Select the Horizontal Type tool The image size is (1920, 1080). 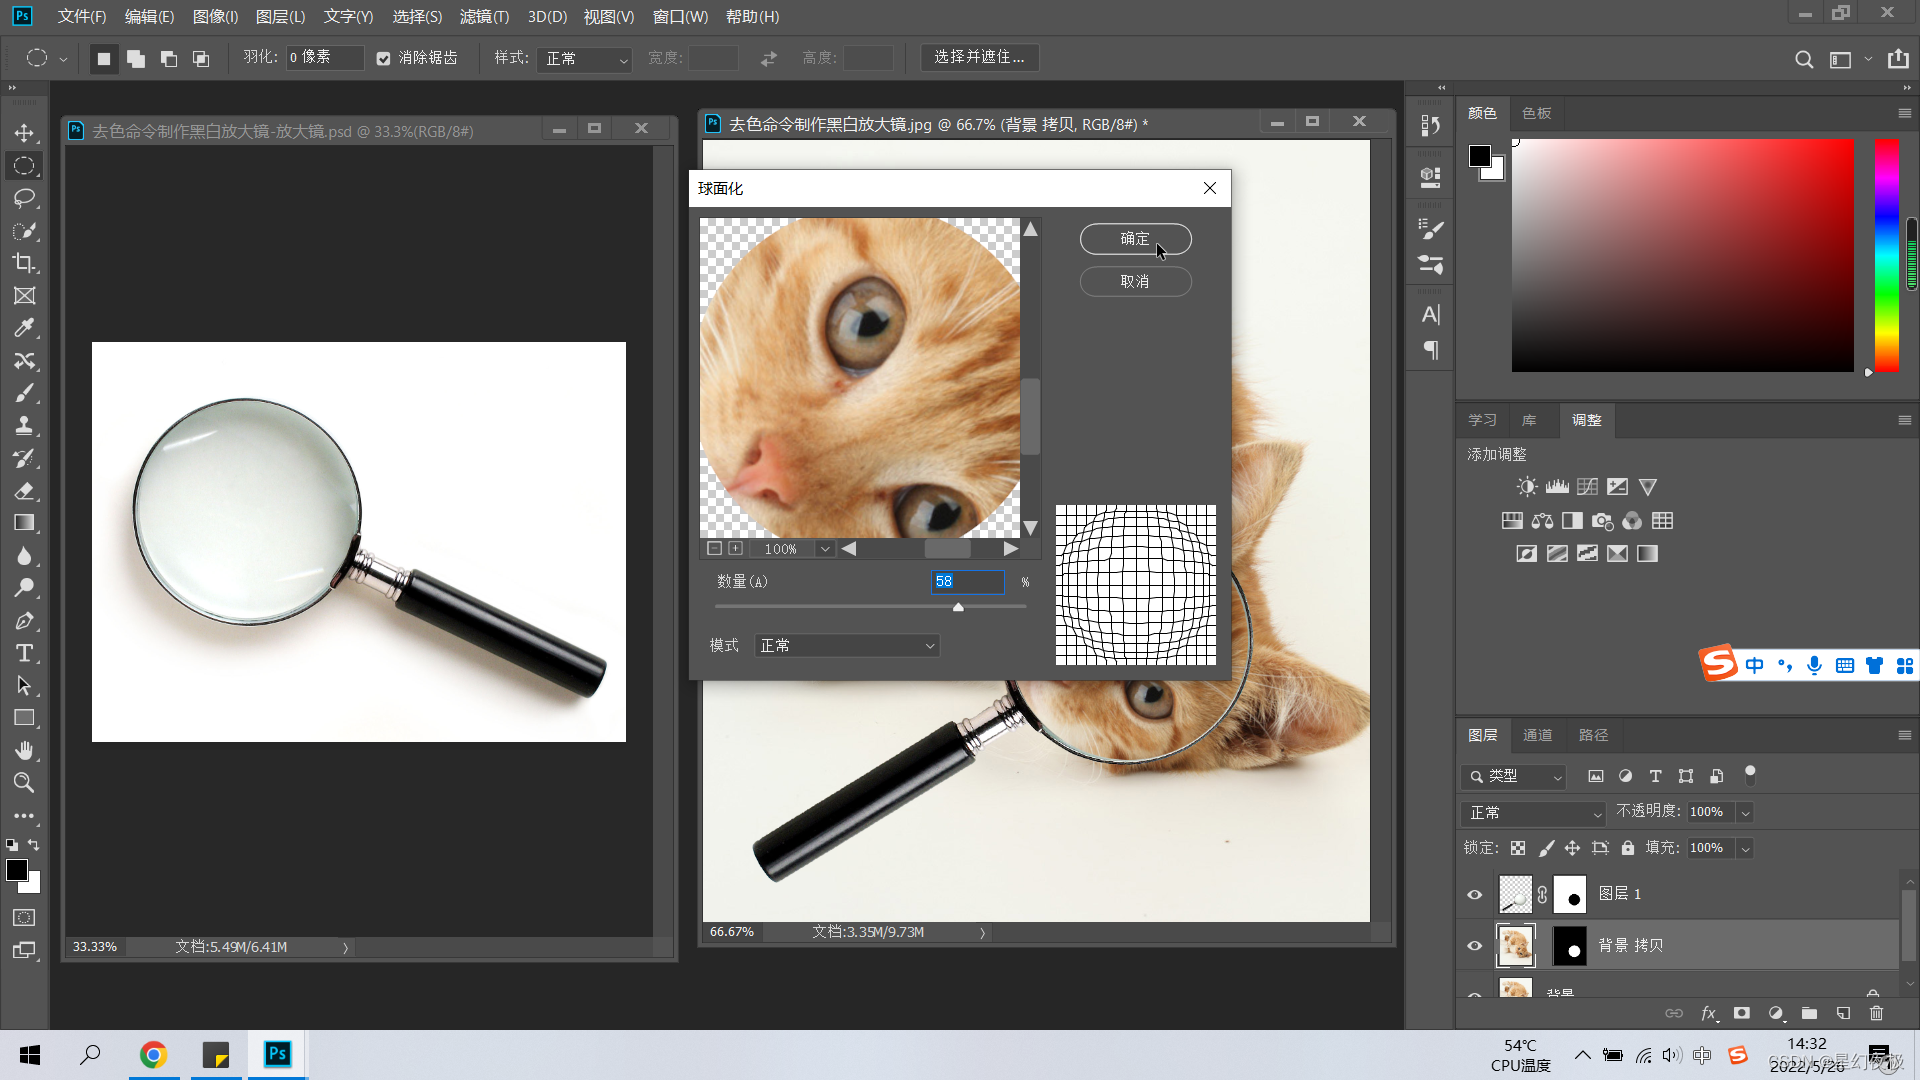[x=24, y=653]
